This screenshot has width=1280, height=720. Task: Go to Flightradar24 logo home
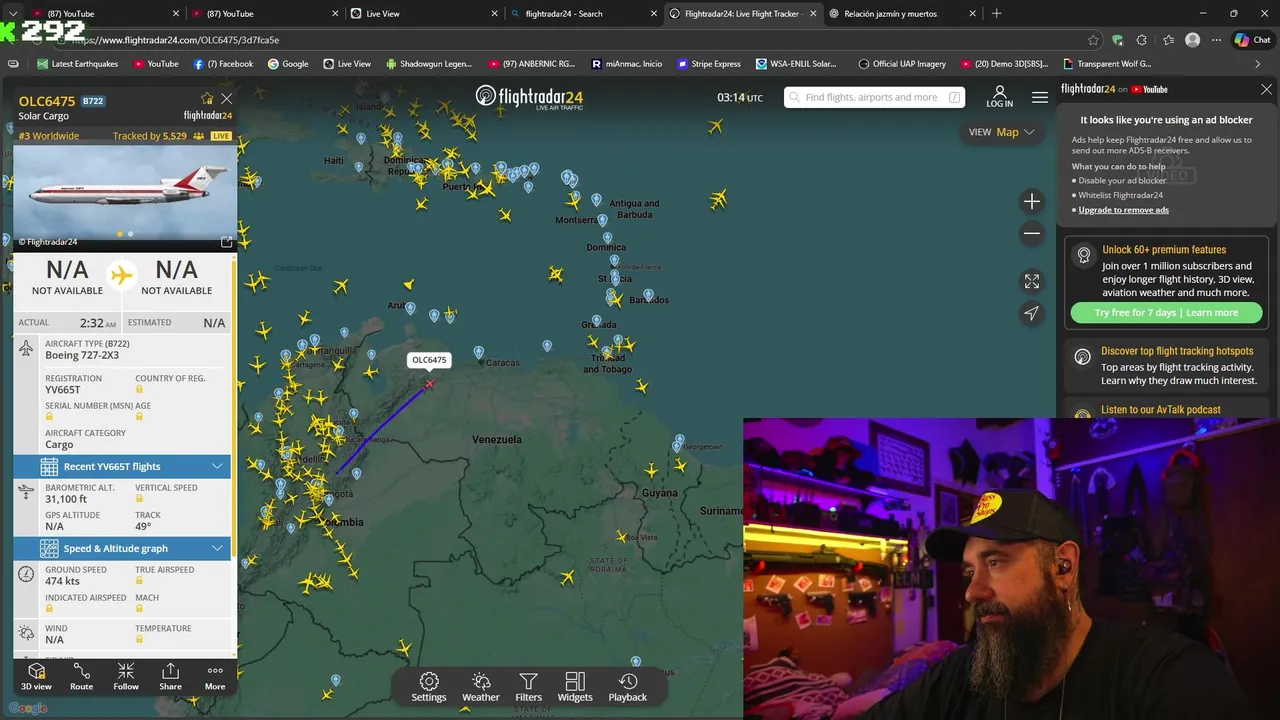click(529, 97)
